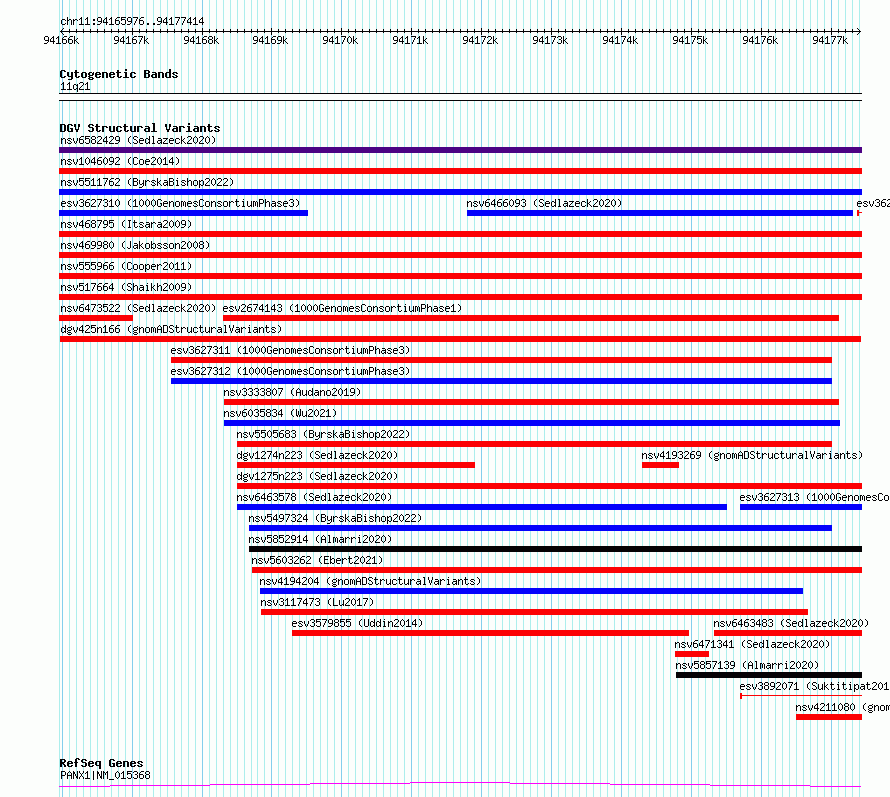This screenshot has height=797, width=890.
Task: Click dgv425n166 (gnomADStructuralVariants) label
Action: [171, 329]
